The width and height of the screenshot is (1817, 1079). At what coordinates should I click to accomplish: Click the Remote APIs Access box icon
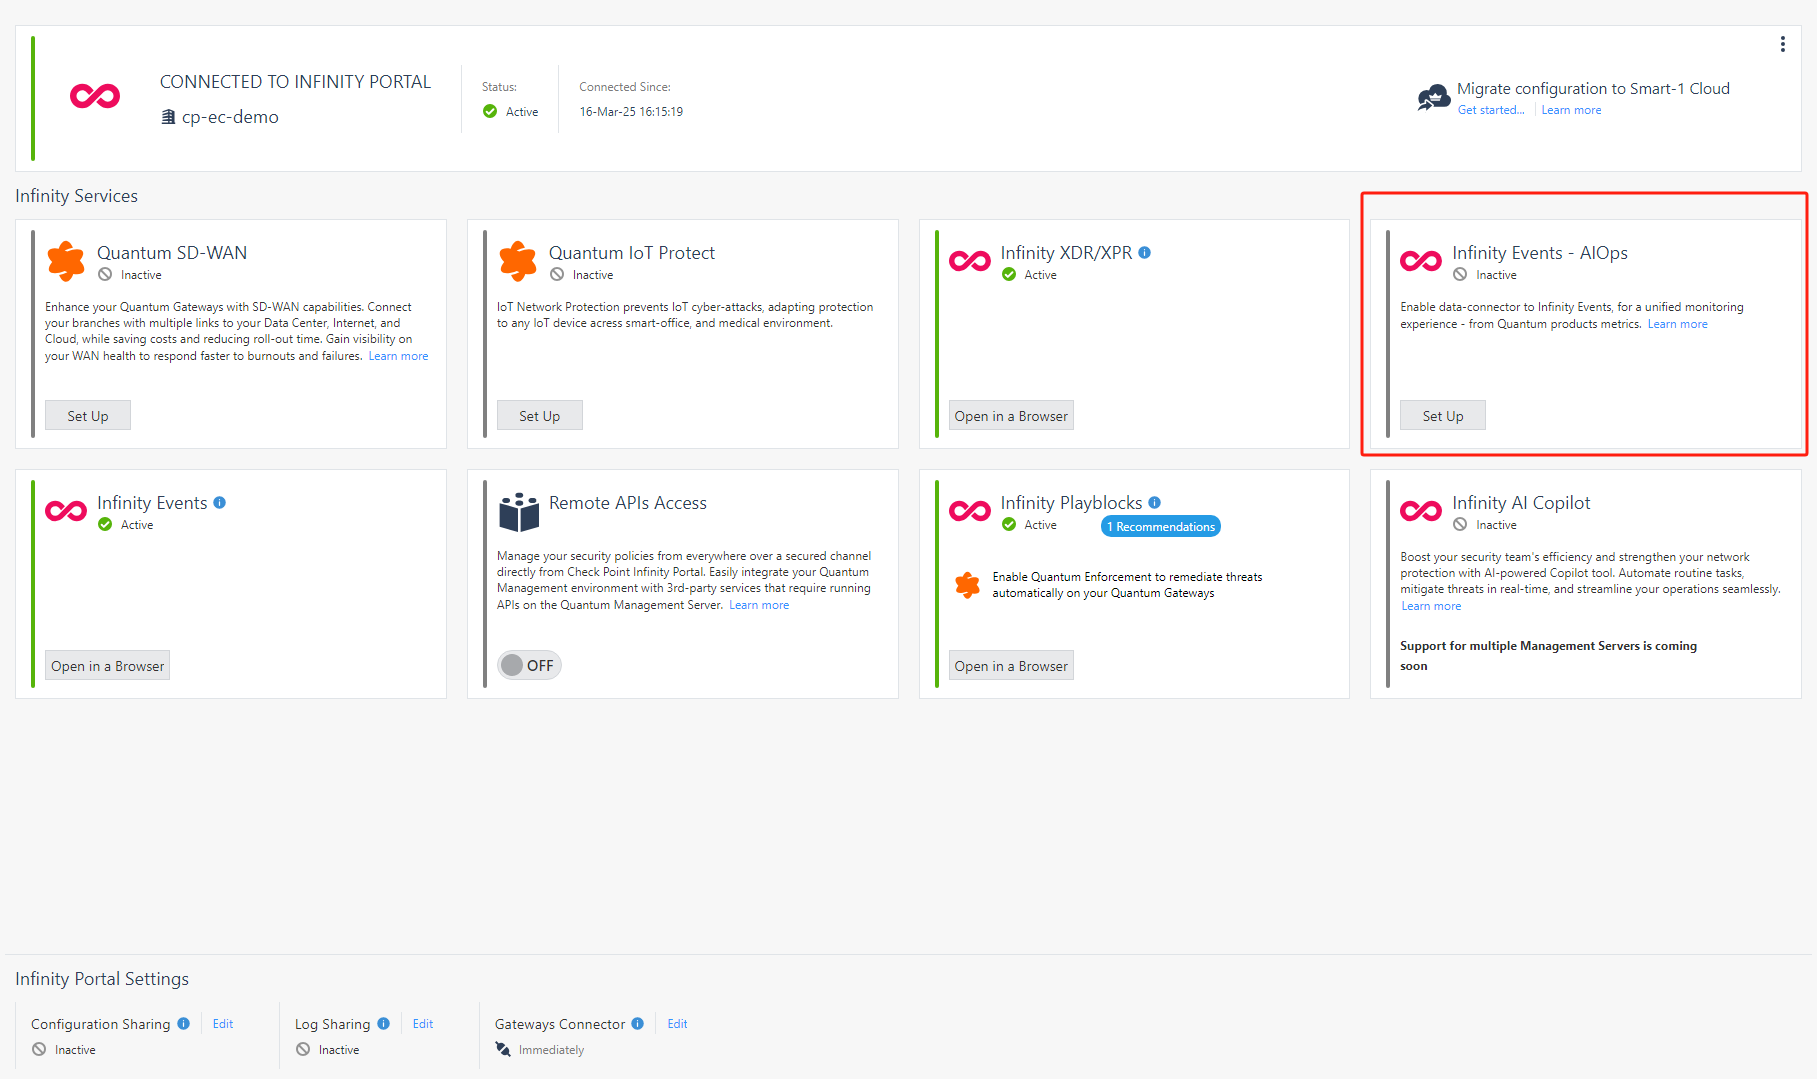tap(519, 512)
